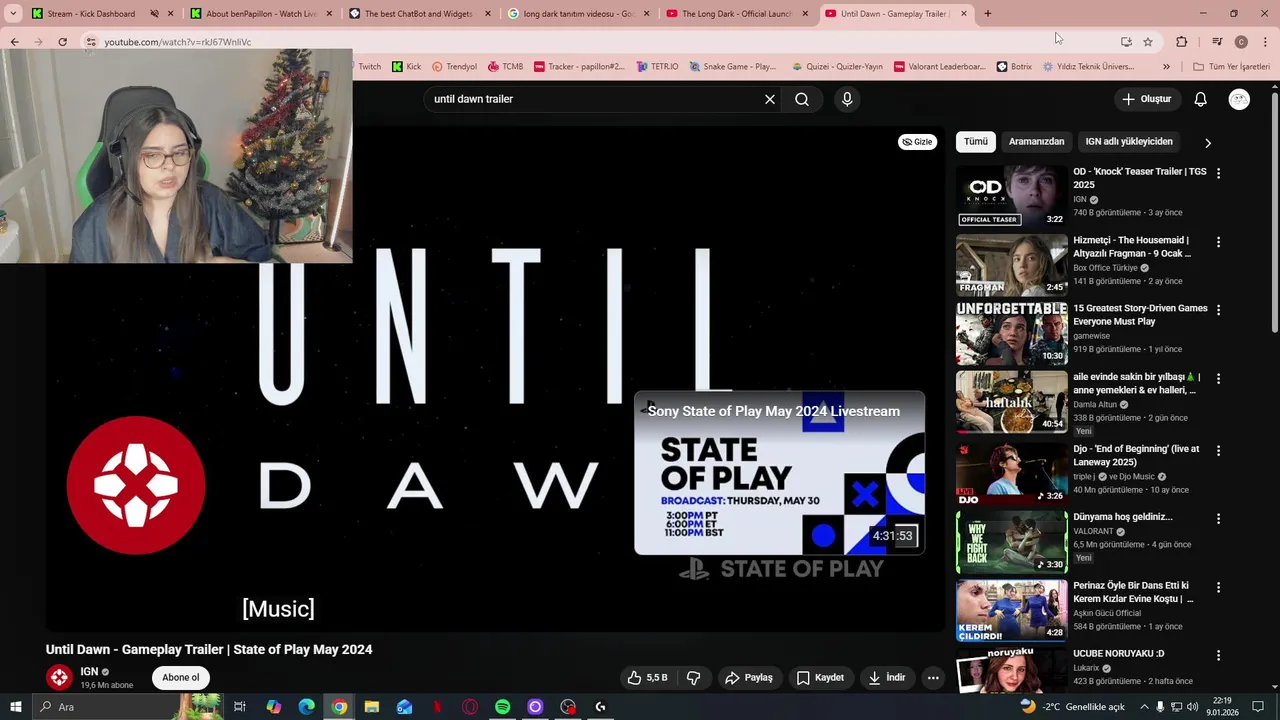Open options for 'Dünyama hoş geldiniz' video
Screen dimensions: 1280x720
[1218, 519]
